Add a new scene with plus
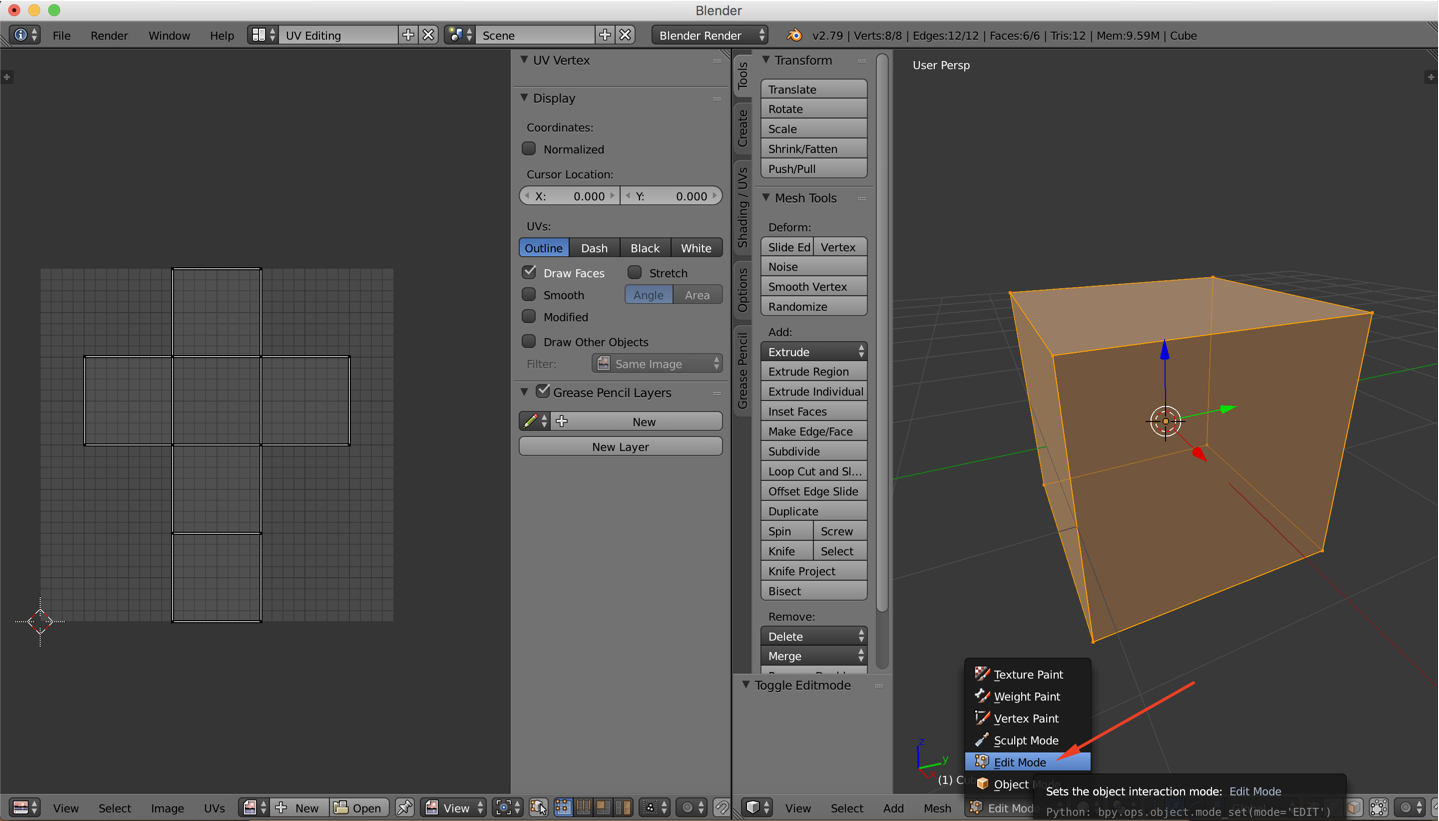This screenshot has height=821, width=1439. [605, 35]
